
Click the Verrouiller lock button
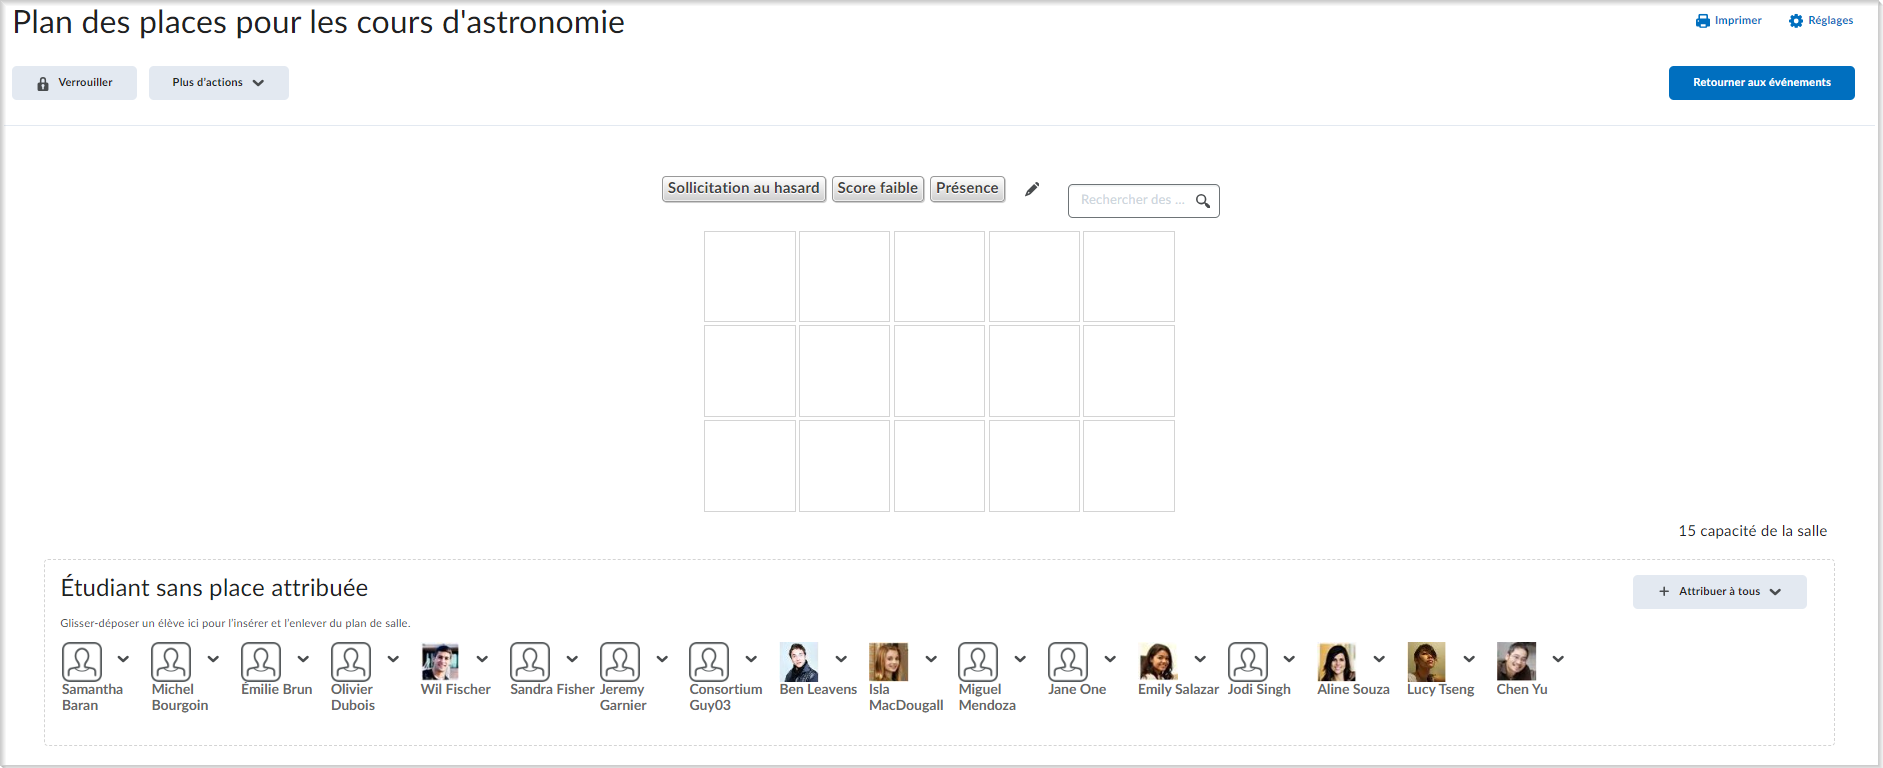point(74,83)
